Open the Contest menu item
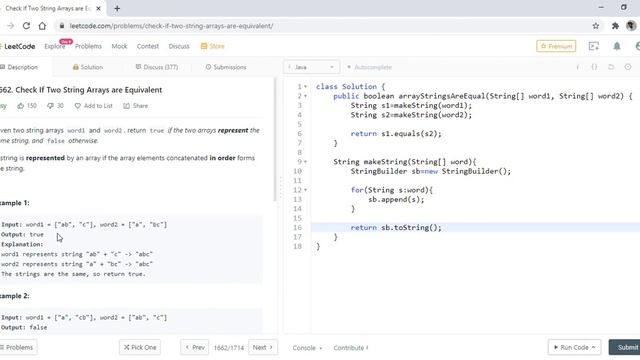 tap(148, 46)
